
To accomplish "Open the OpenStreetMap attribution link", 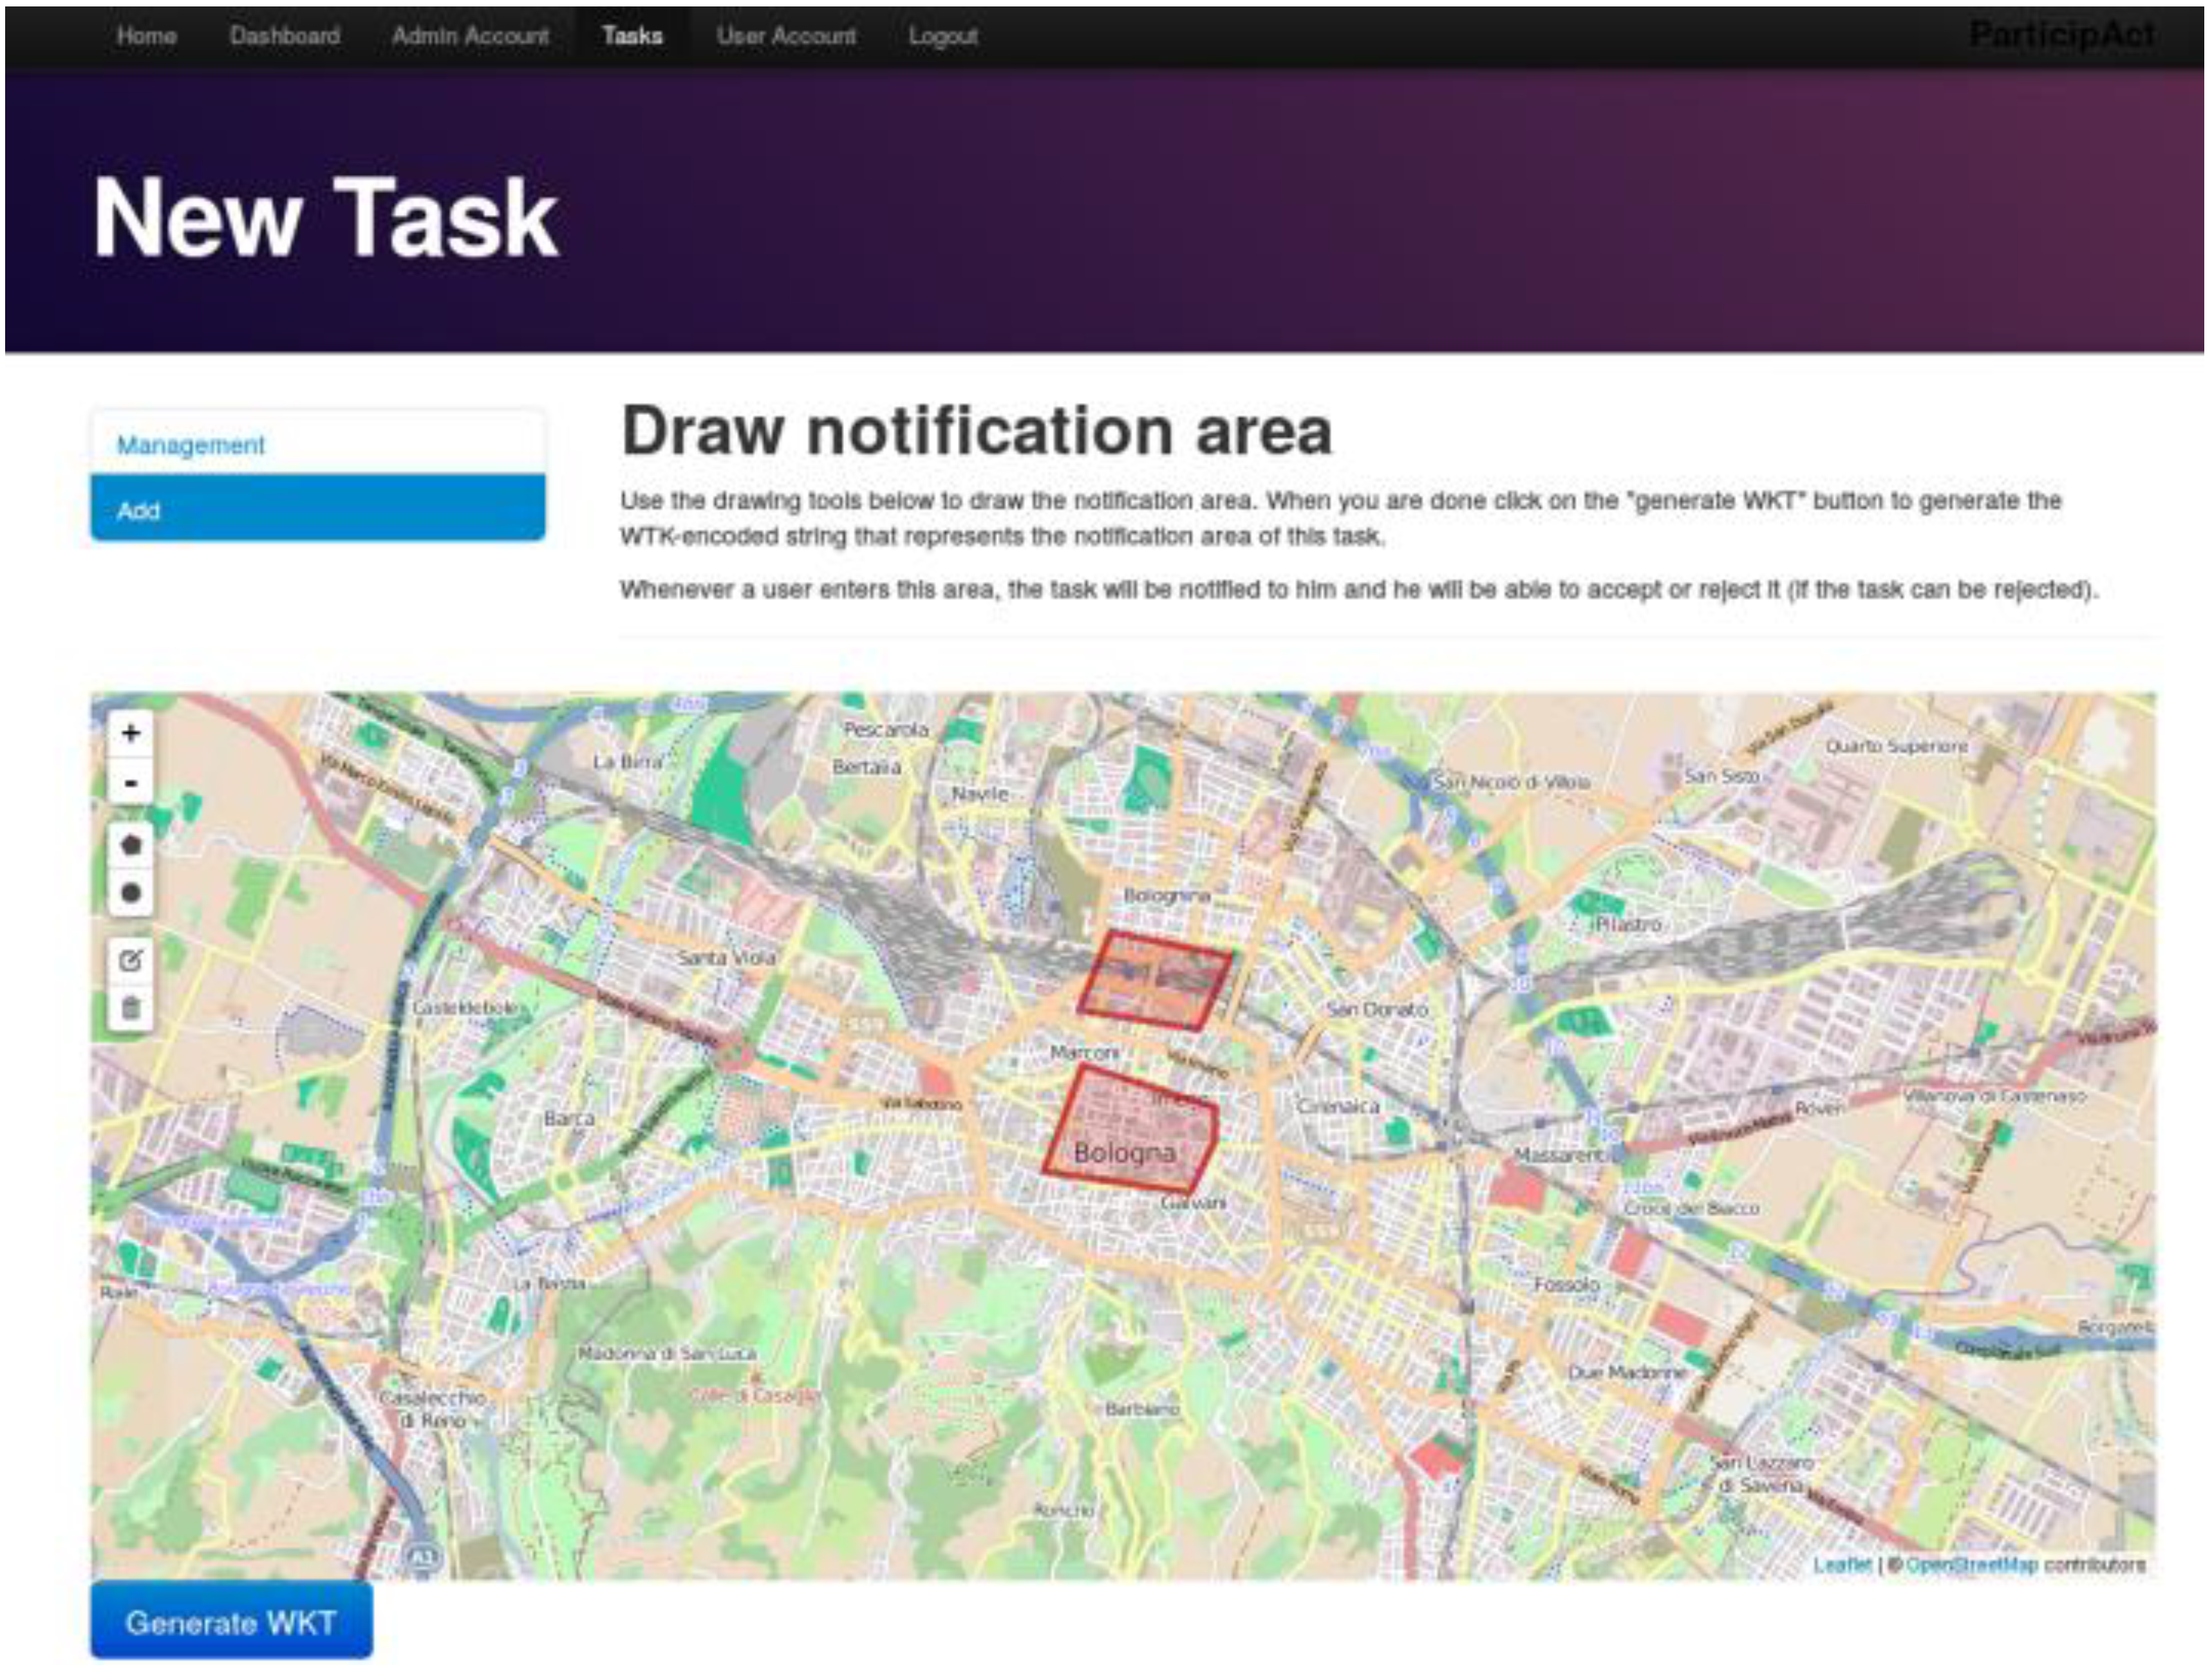I will [1971, 1564].
